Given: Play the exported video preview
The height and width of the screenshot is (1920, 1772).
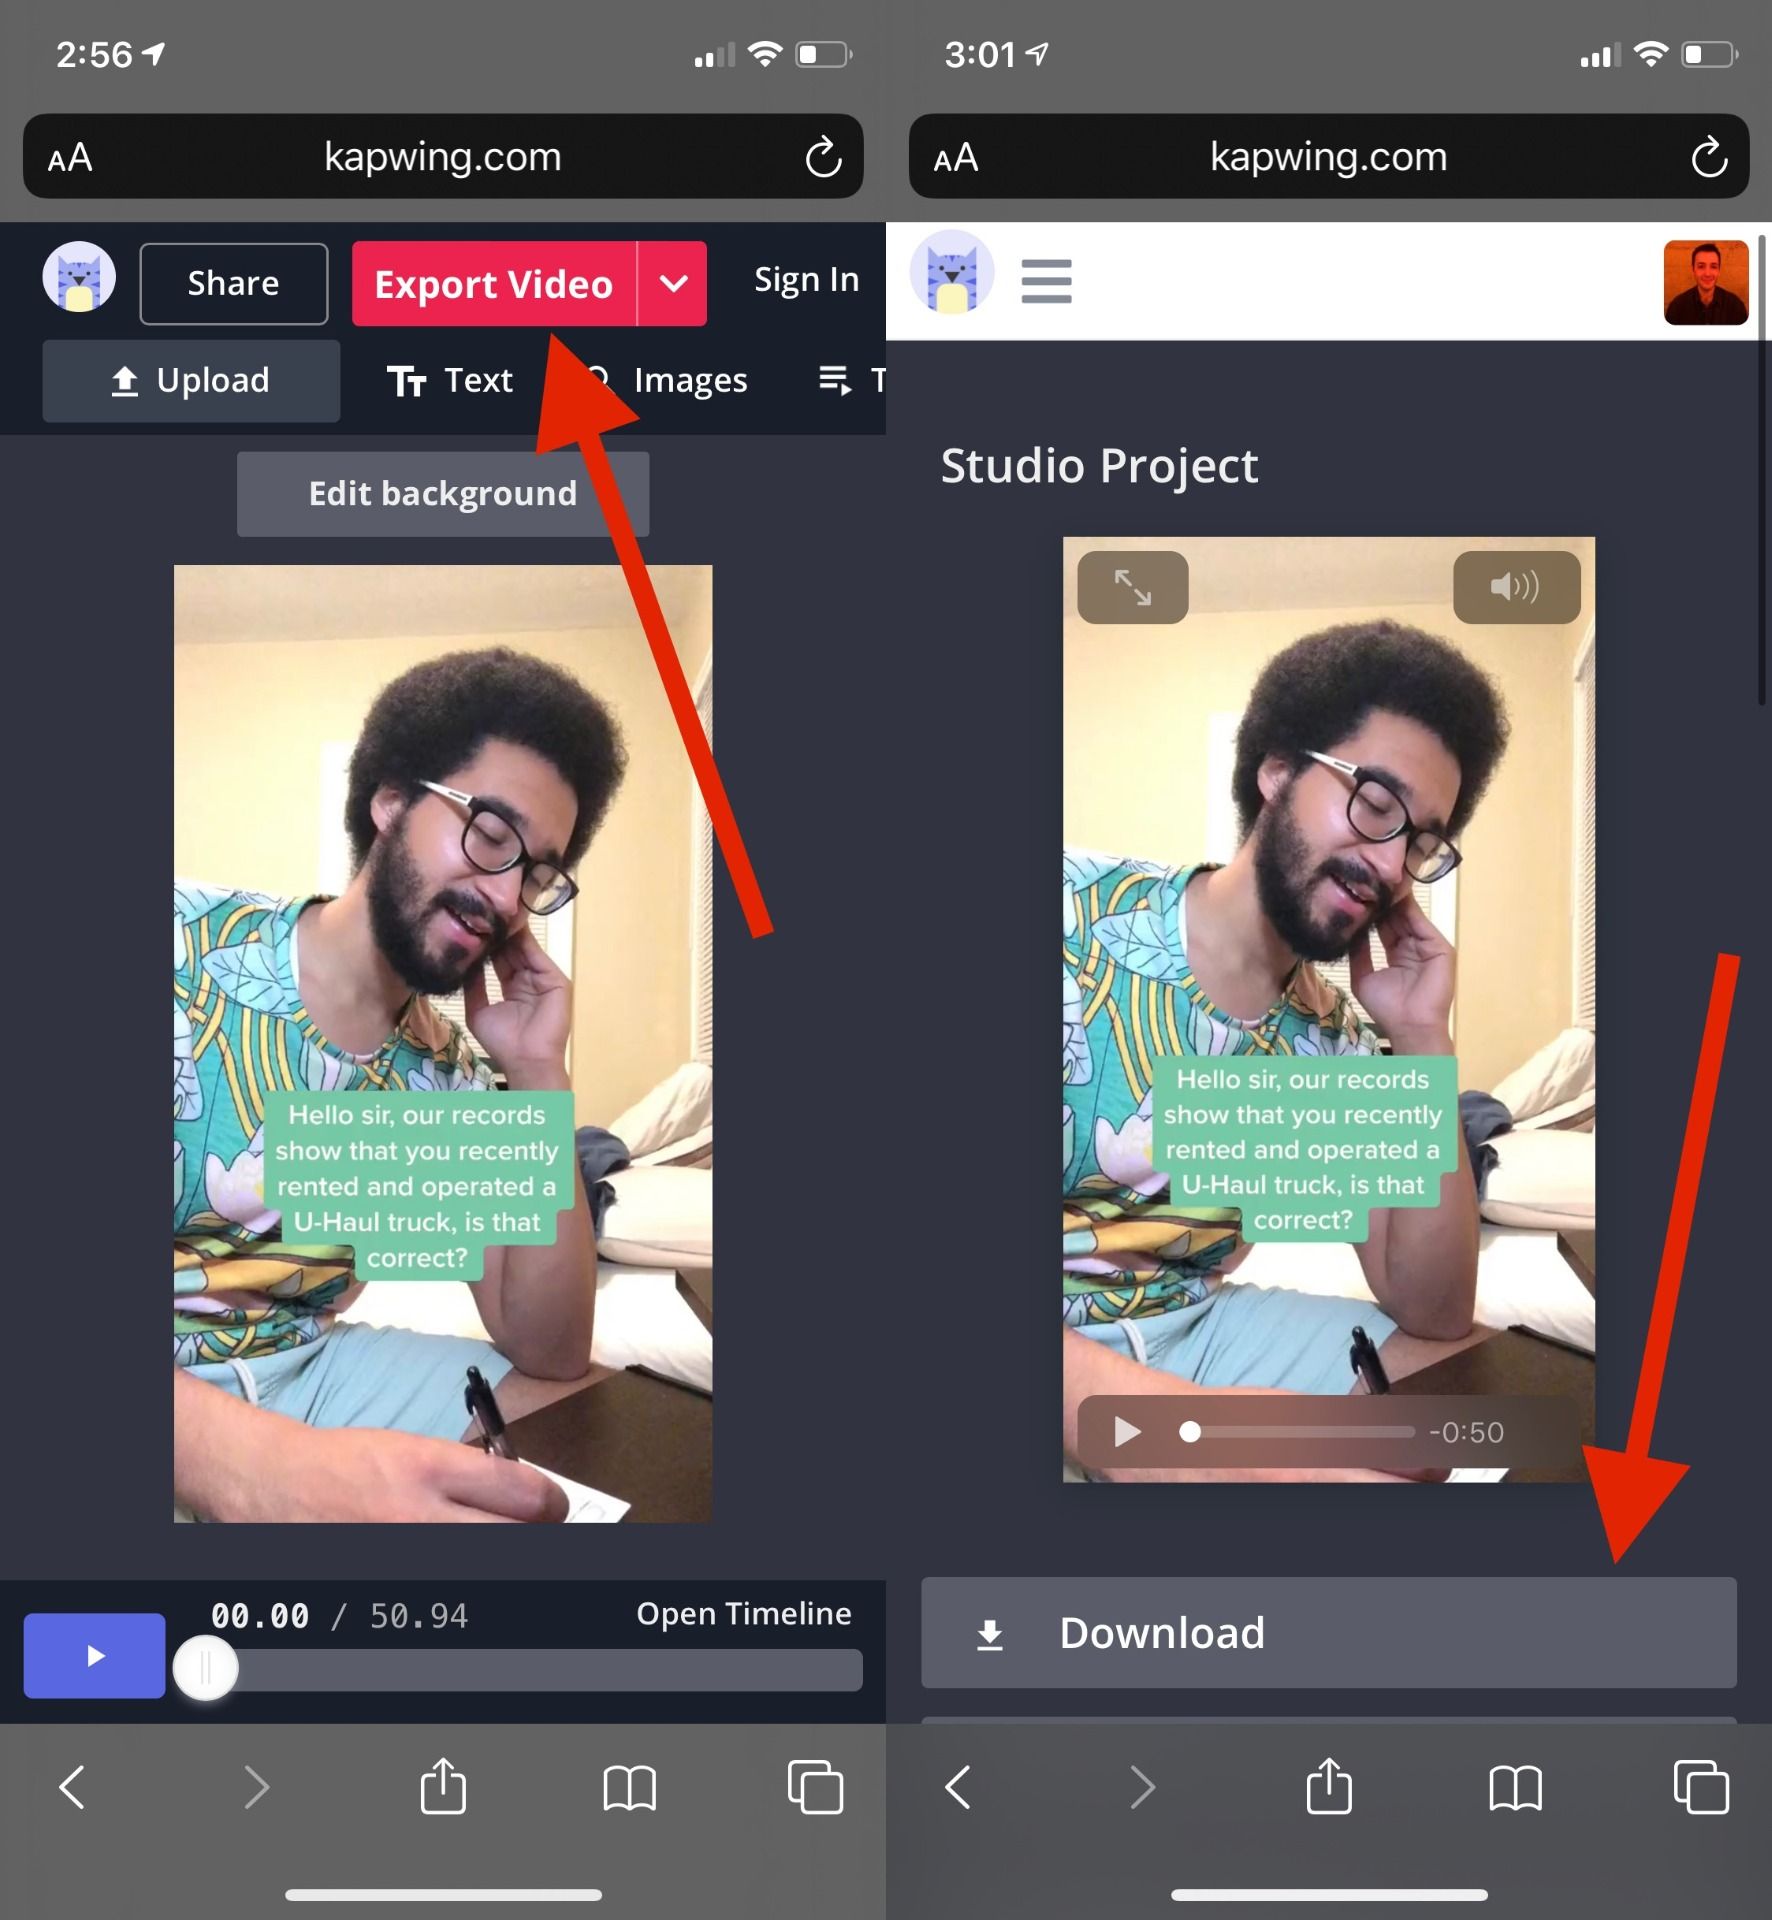Looking at the screenshot, I should (x=1127, y=1432).
